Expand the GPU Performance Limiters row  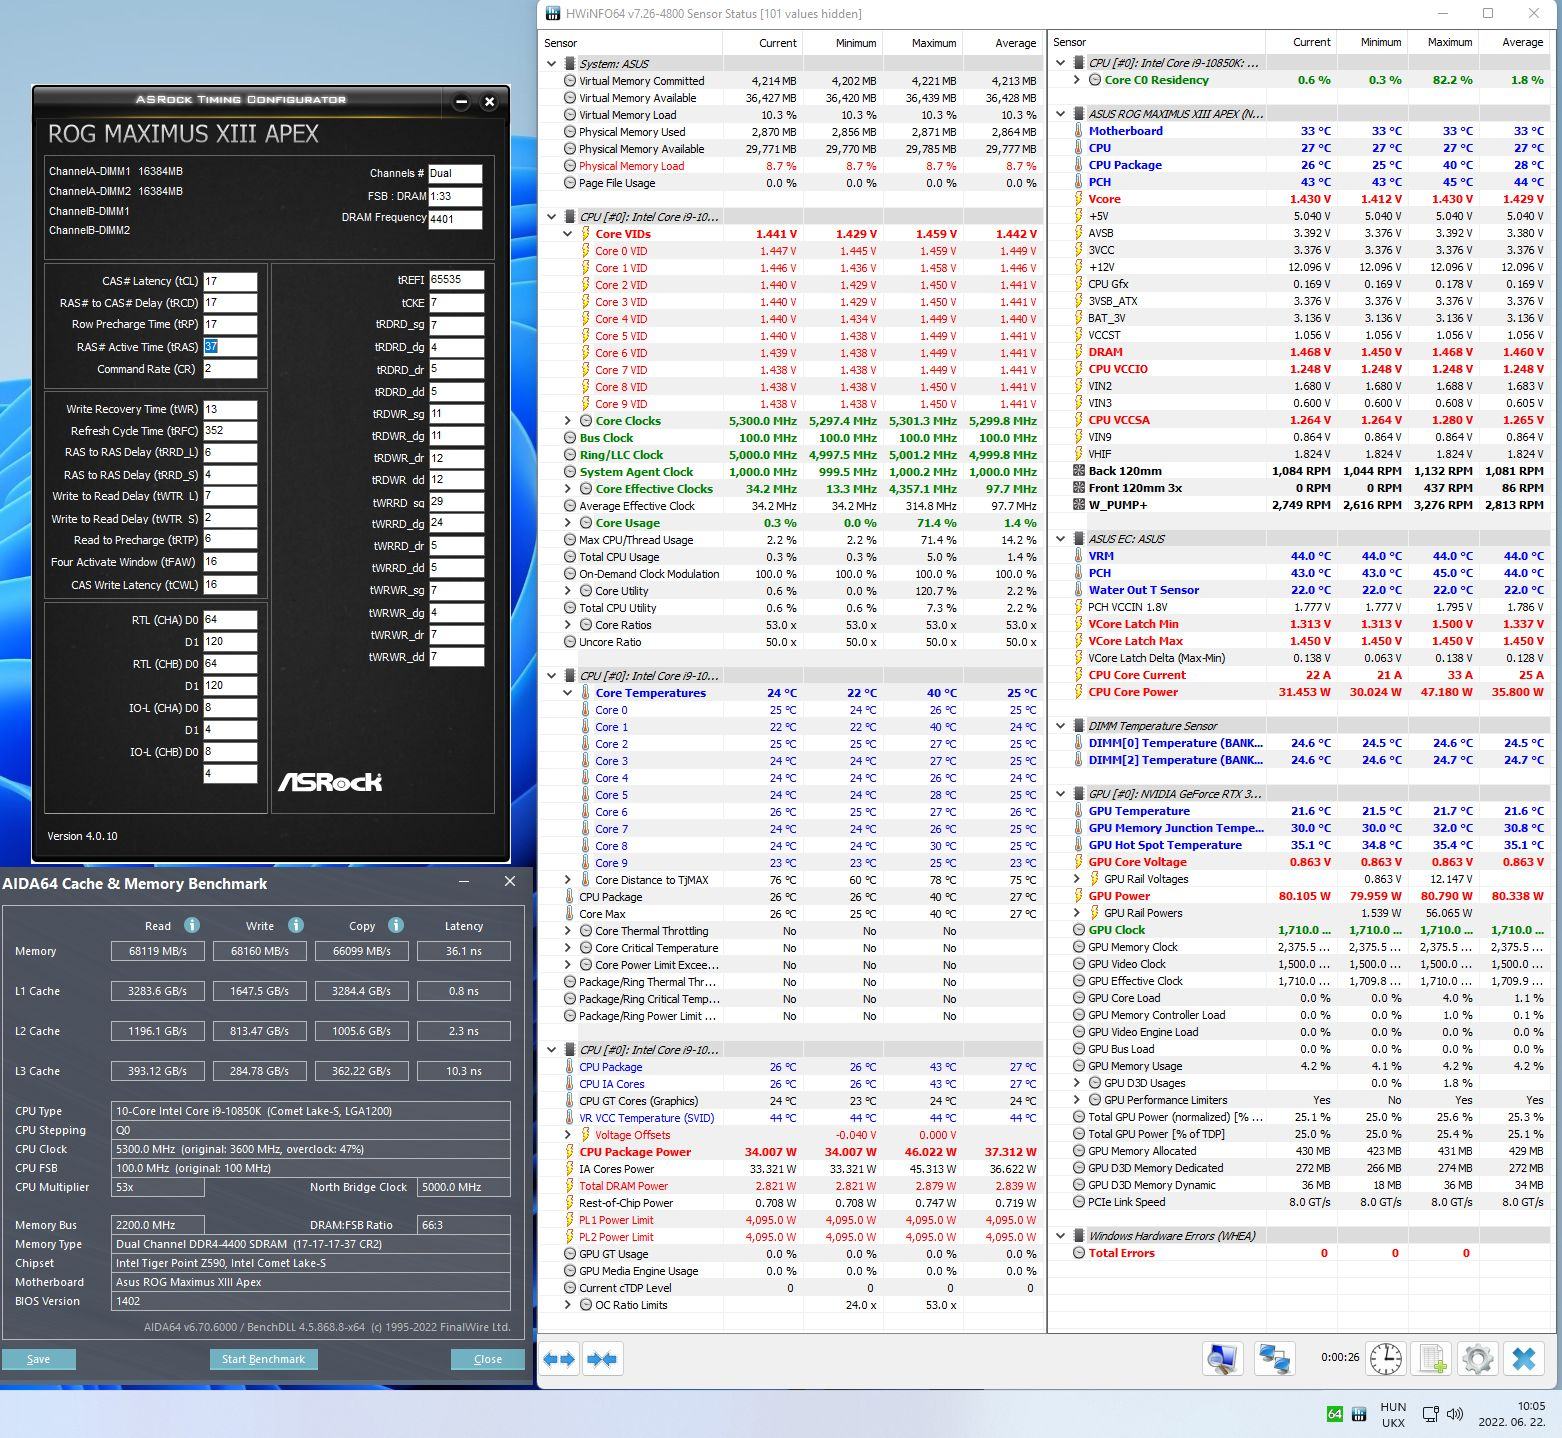coord(1076,1100)
